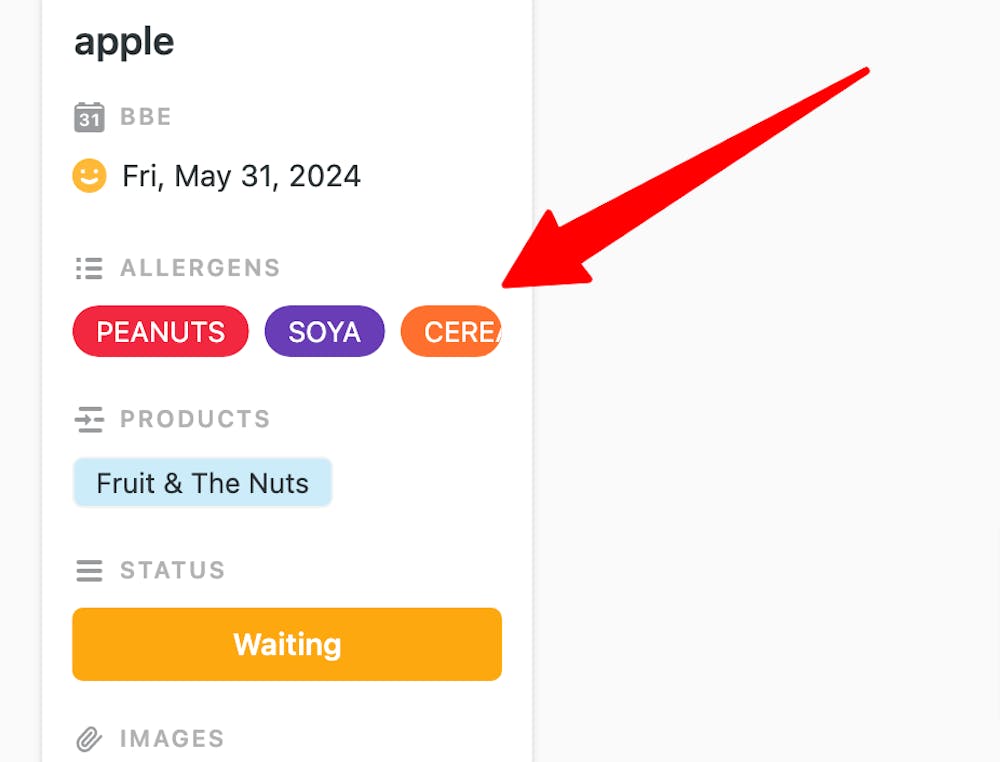
Task: Open the Fruit & The Nuts product
Action: tap(202, 483)
